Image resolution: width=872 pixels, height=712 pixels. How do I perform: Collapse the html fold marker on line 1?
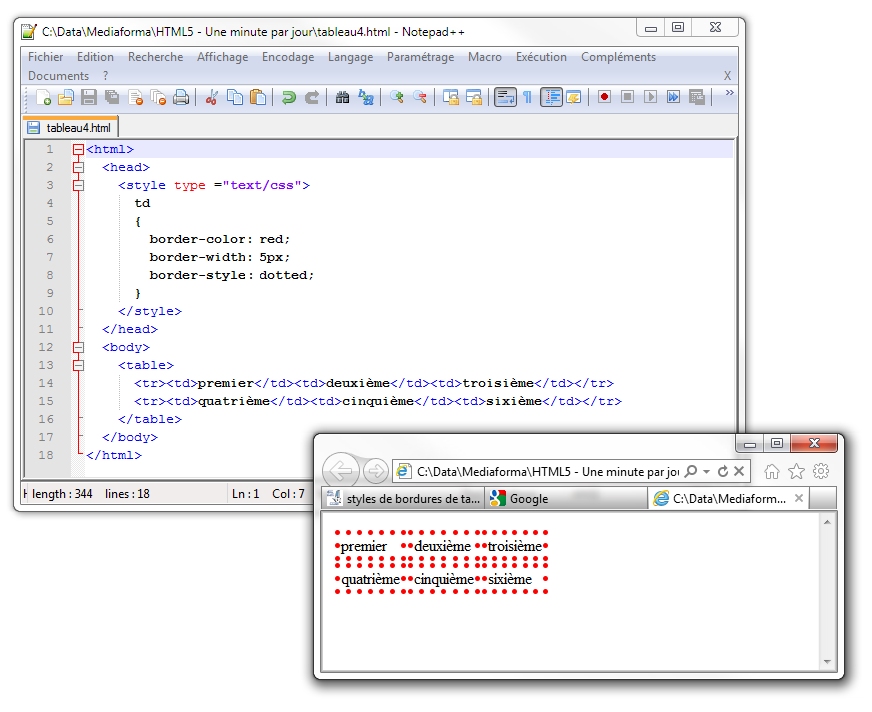pyautogui.click(x=78, y=149)
